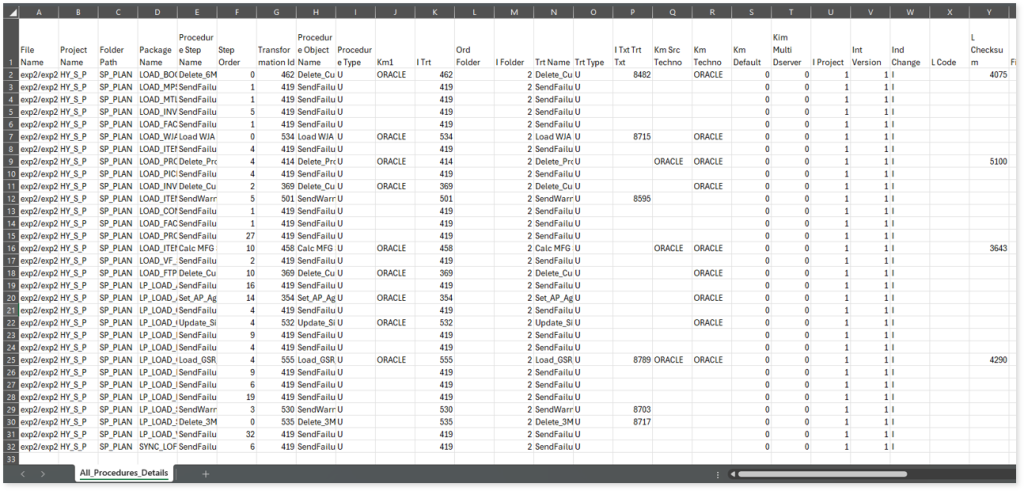Select row 16 header
The image size is (1024, 491).
[10, 248]
